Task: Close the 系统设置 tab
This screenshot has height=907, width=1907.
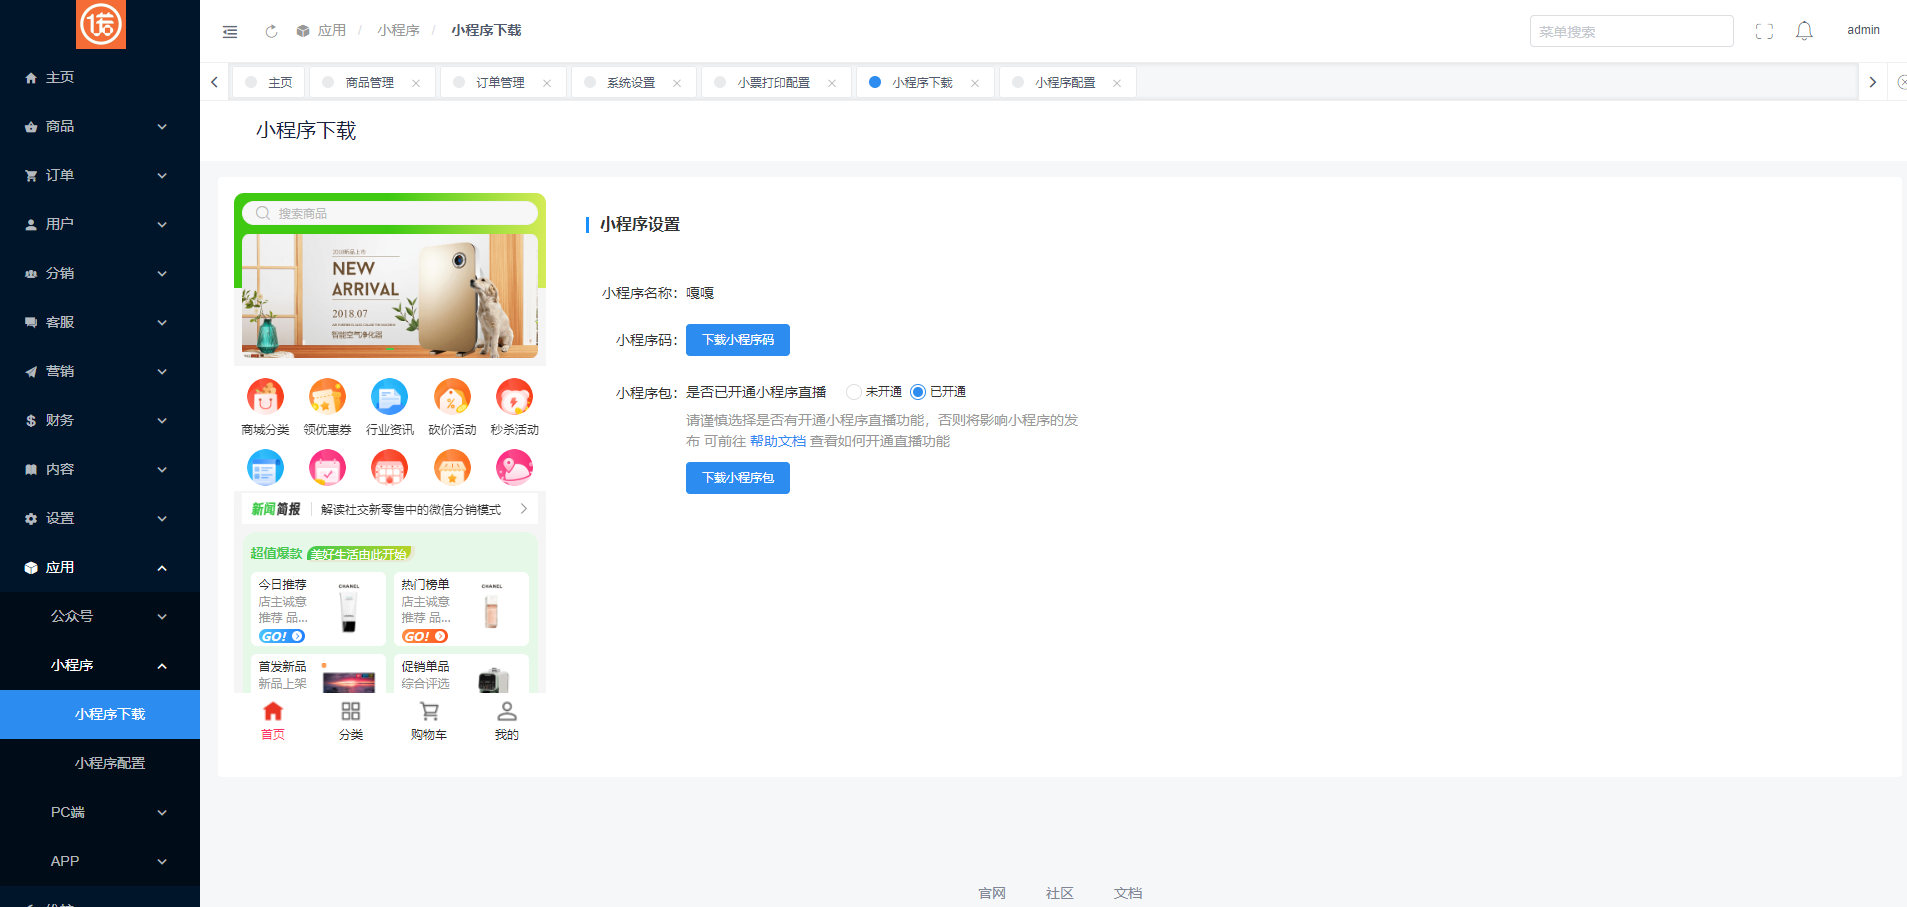Action: 677,82
